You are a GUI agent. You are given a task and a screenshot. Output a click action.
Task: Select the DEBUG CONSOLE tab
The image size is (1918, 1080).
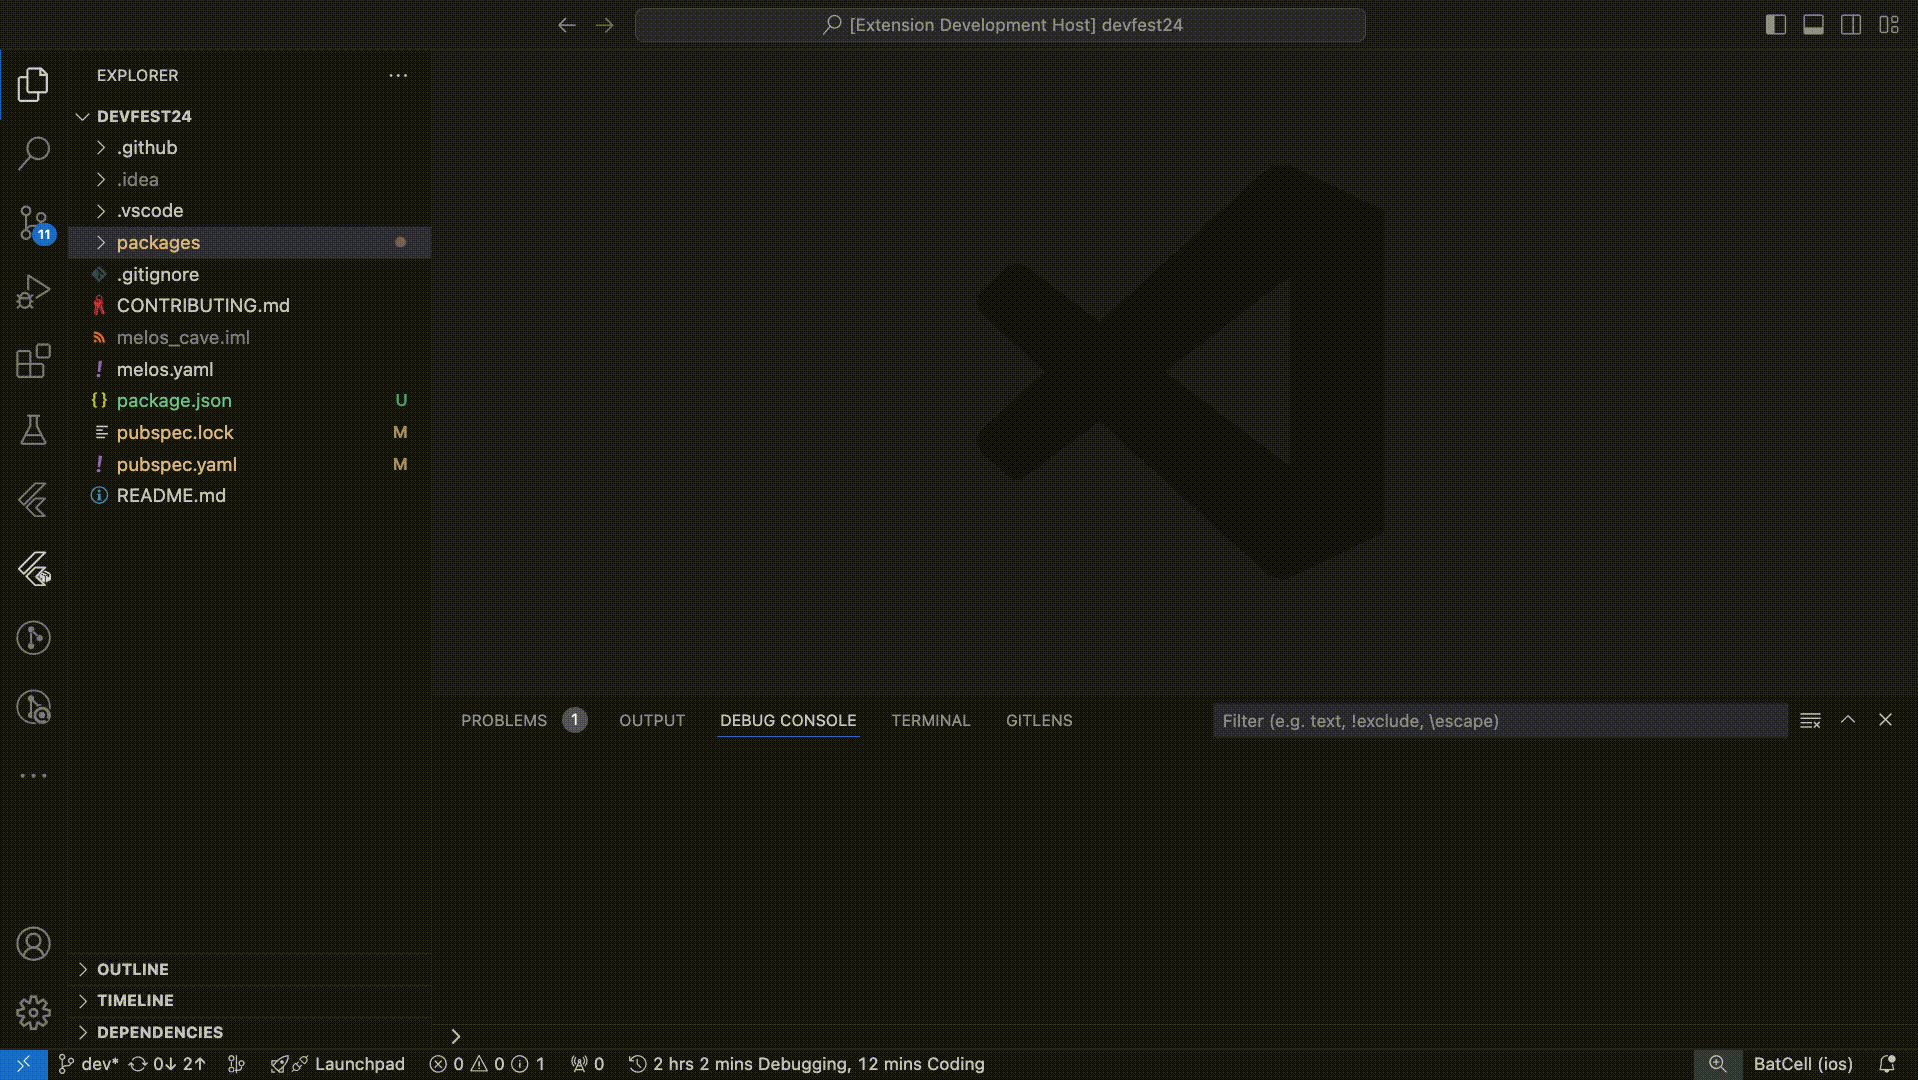pos(788,720)
